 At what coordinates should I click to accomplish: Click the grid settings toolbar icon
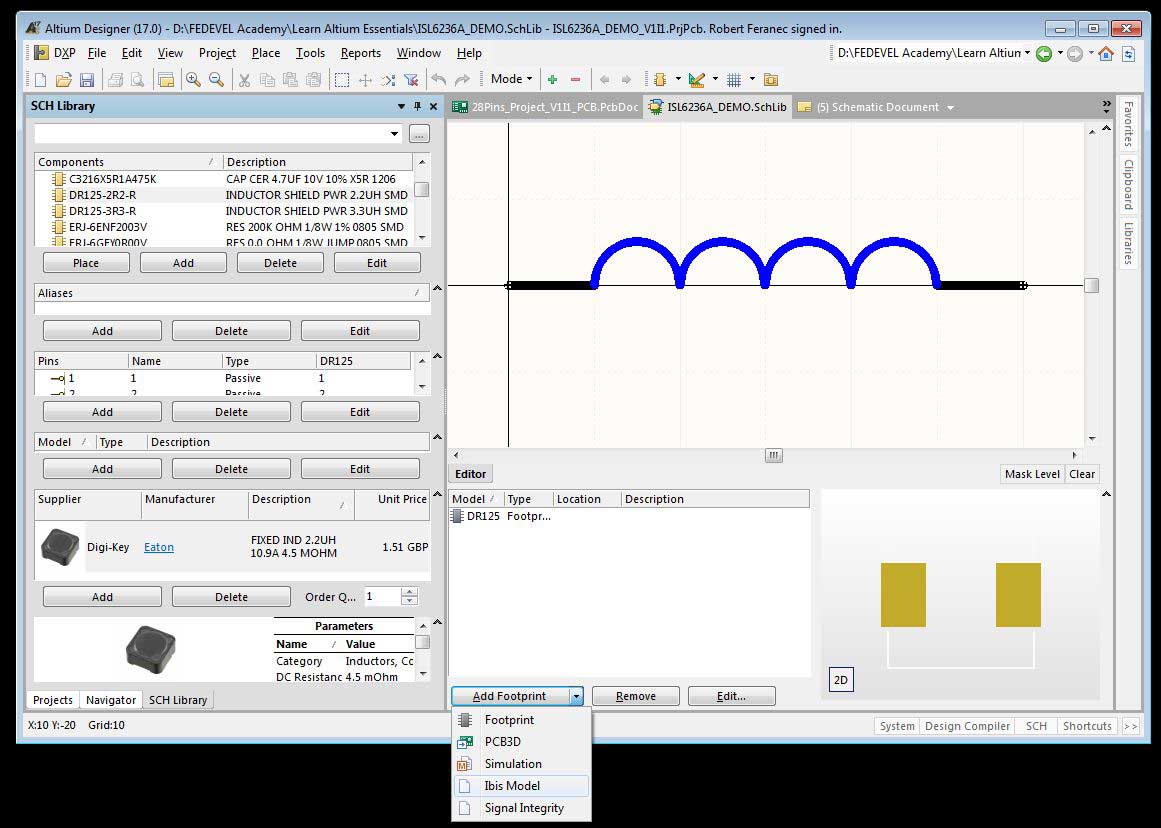point(734,80)
